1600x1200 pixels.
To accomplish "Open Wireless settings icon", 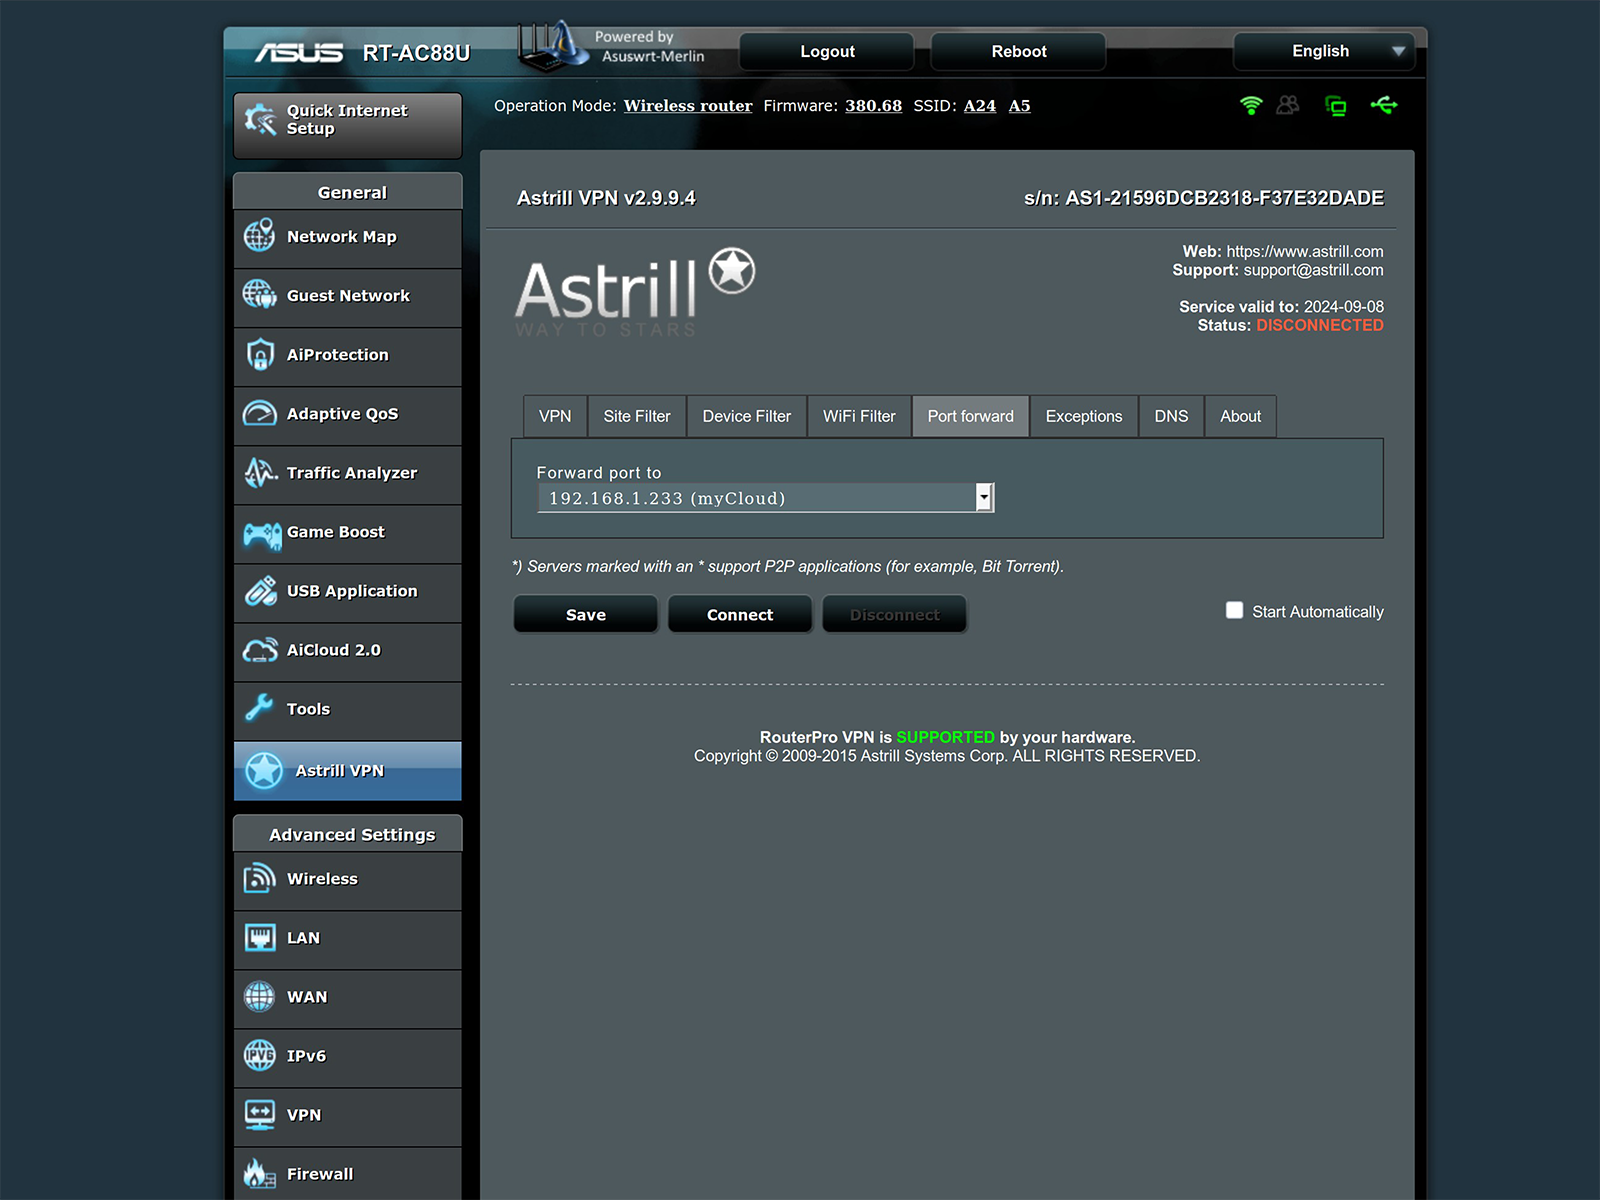I will 260,878.
